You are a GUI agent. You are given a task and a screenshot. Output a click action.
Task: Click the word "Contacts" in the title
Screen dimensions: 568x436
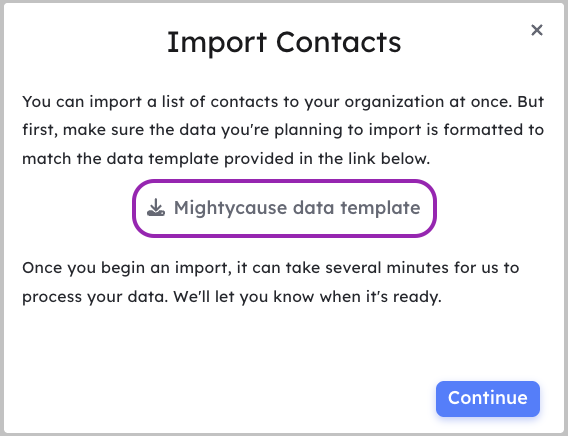pyautogui.click(x=339, y=42)
